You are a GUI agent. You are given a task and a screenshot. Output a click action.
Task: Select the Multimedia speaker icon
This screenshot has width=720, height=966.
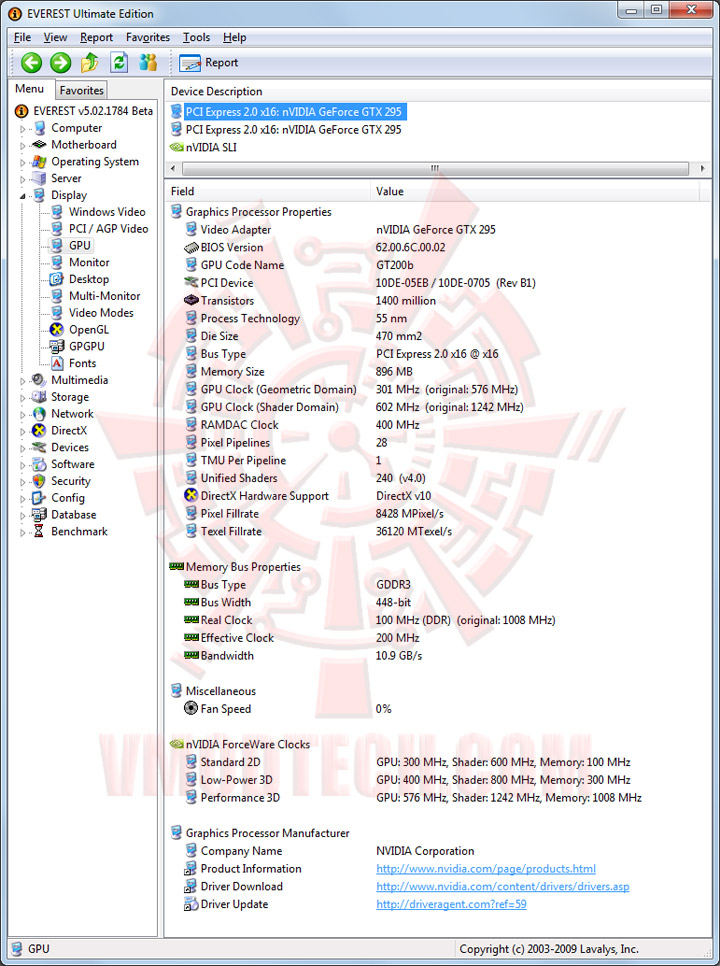39,380
